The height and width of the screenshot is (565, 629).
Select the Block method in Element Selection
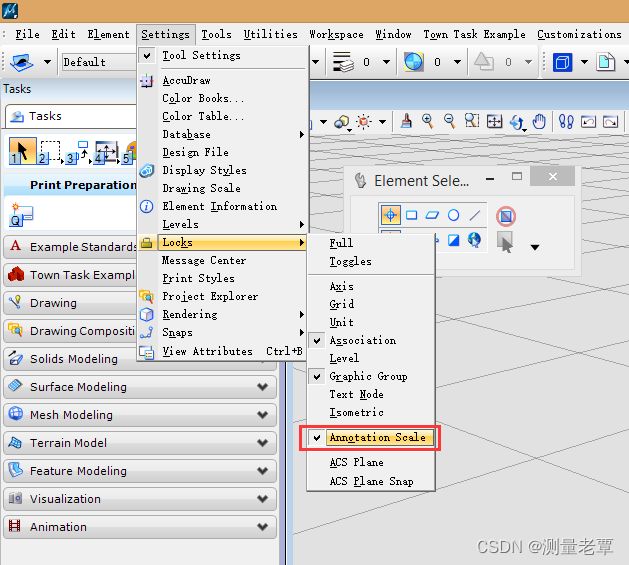(412, 215)
